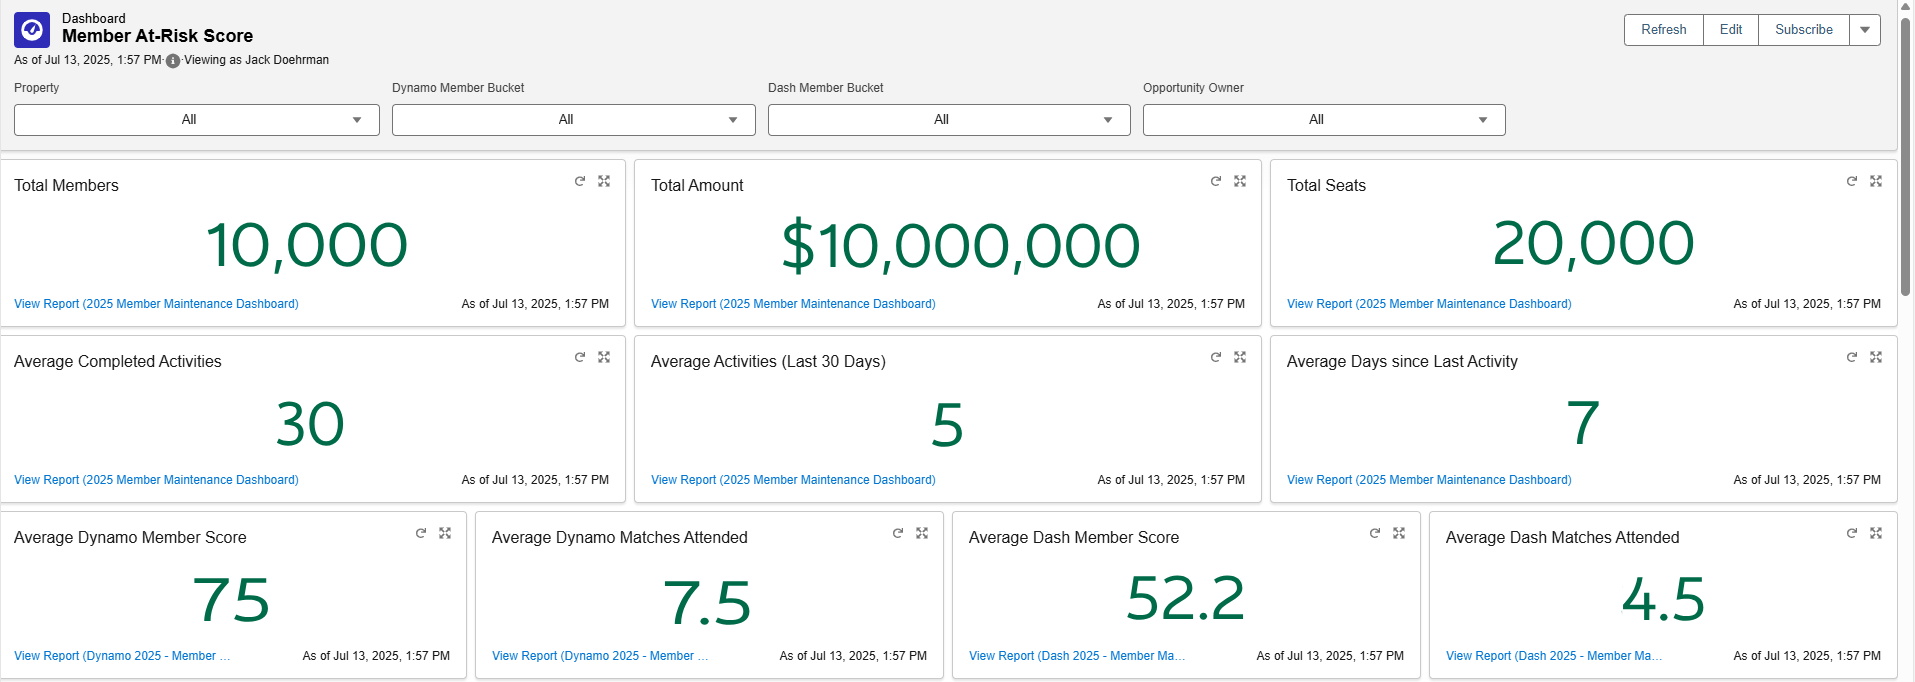Click the Refresh dashboard button
This screenshot has width=1915, height=682.
[1664, 30]
